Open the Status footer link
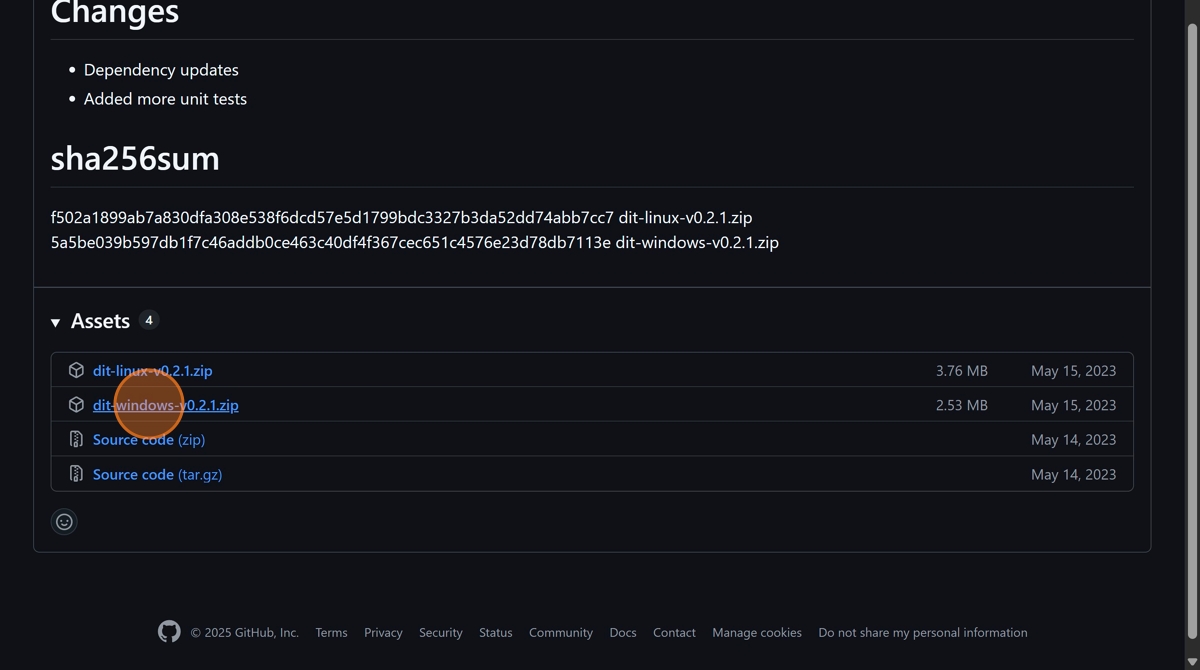The image size is (1200, 670). click(x=495, y=633)
